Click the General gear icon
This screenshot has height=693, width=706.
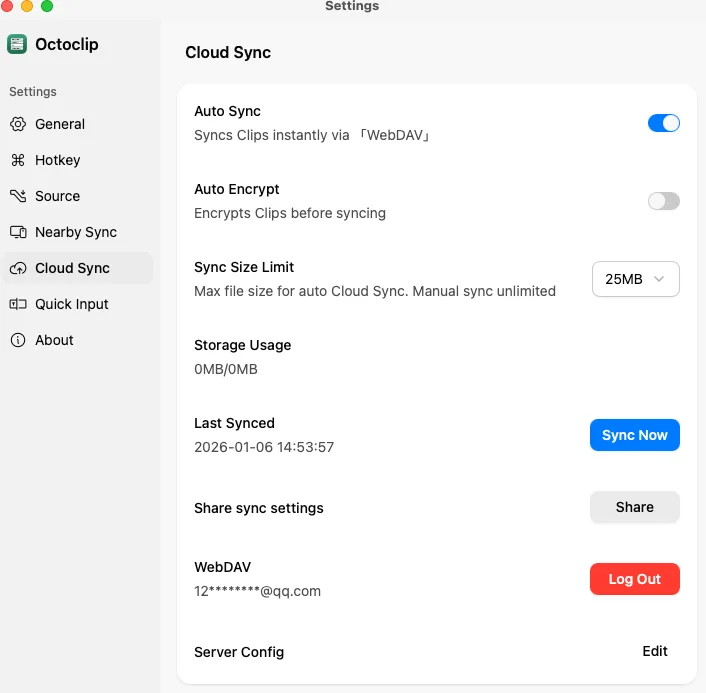pos(18,124)
